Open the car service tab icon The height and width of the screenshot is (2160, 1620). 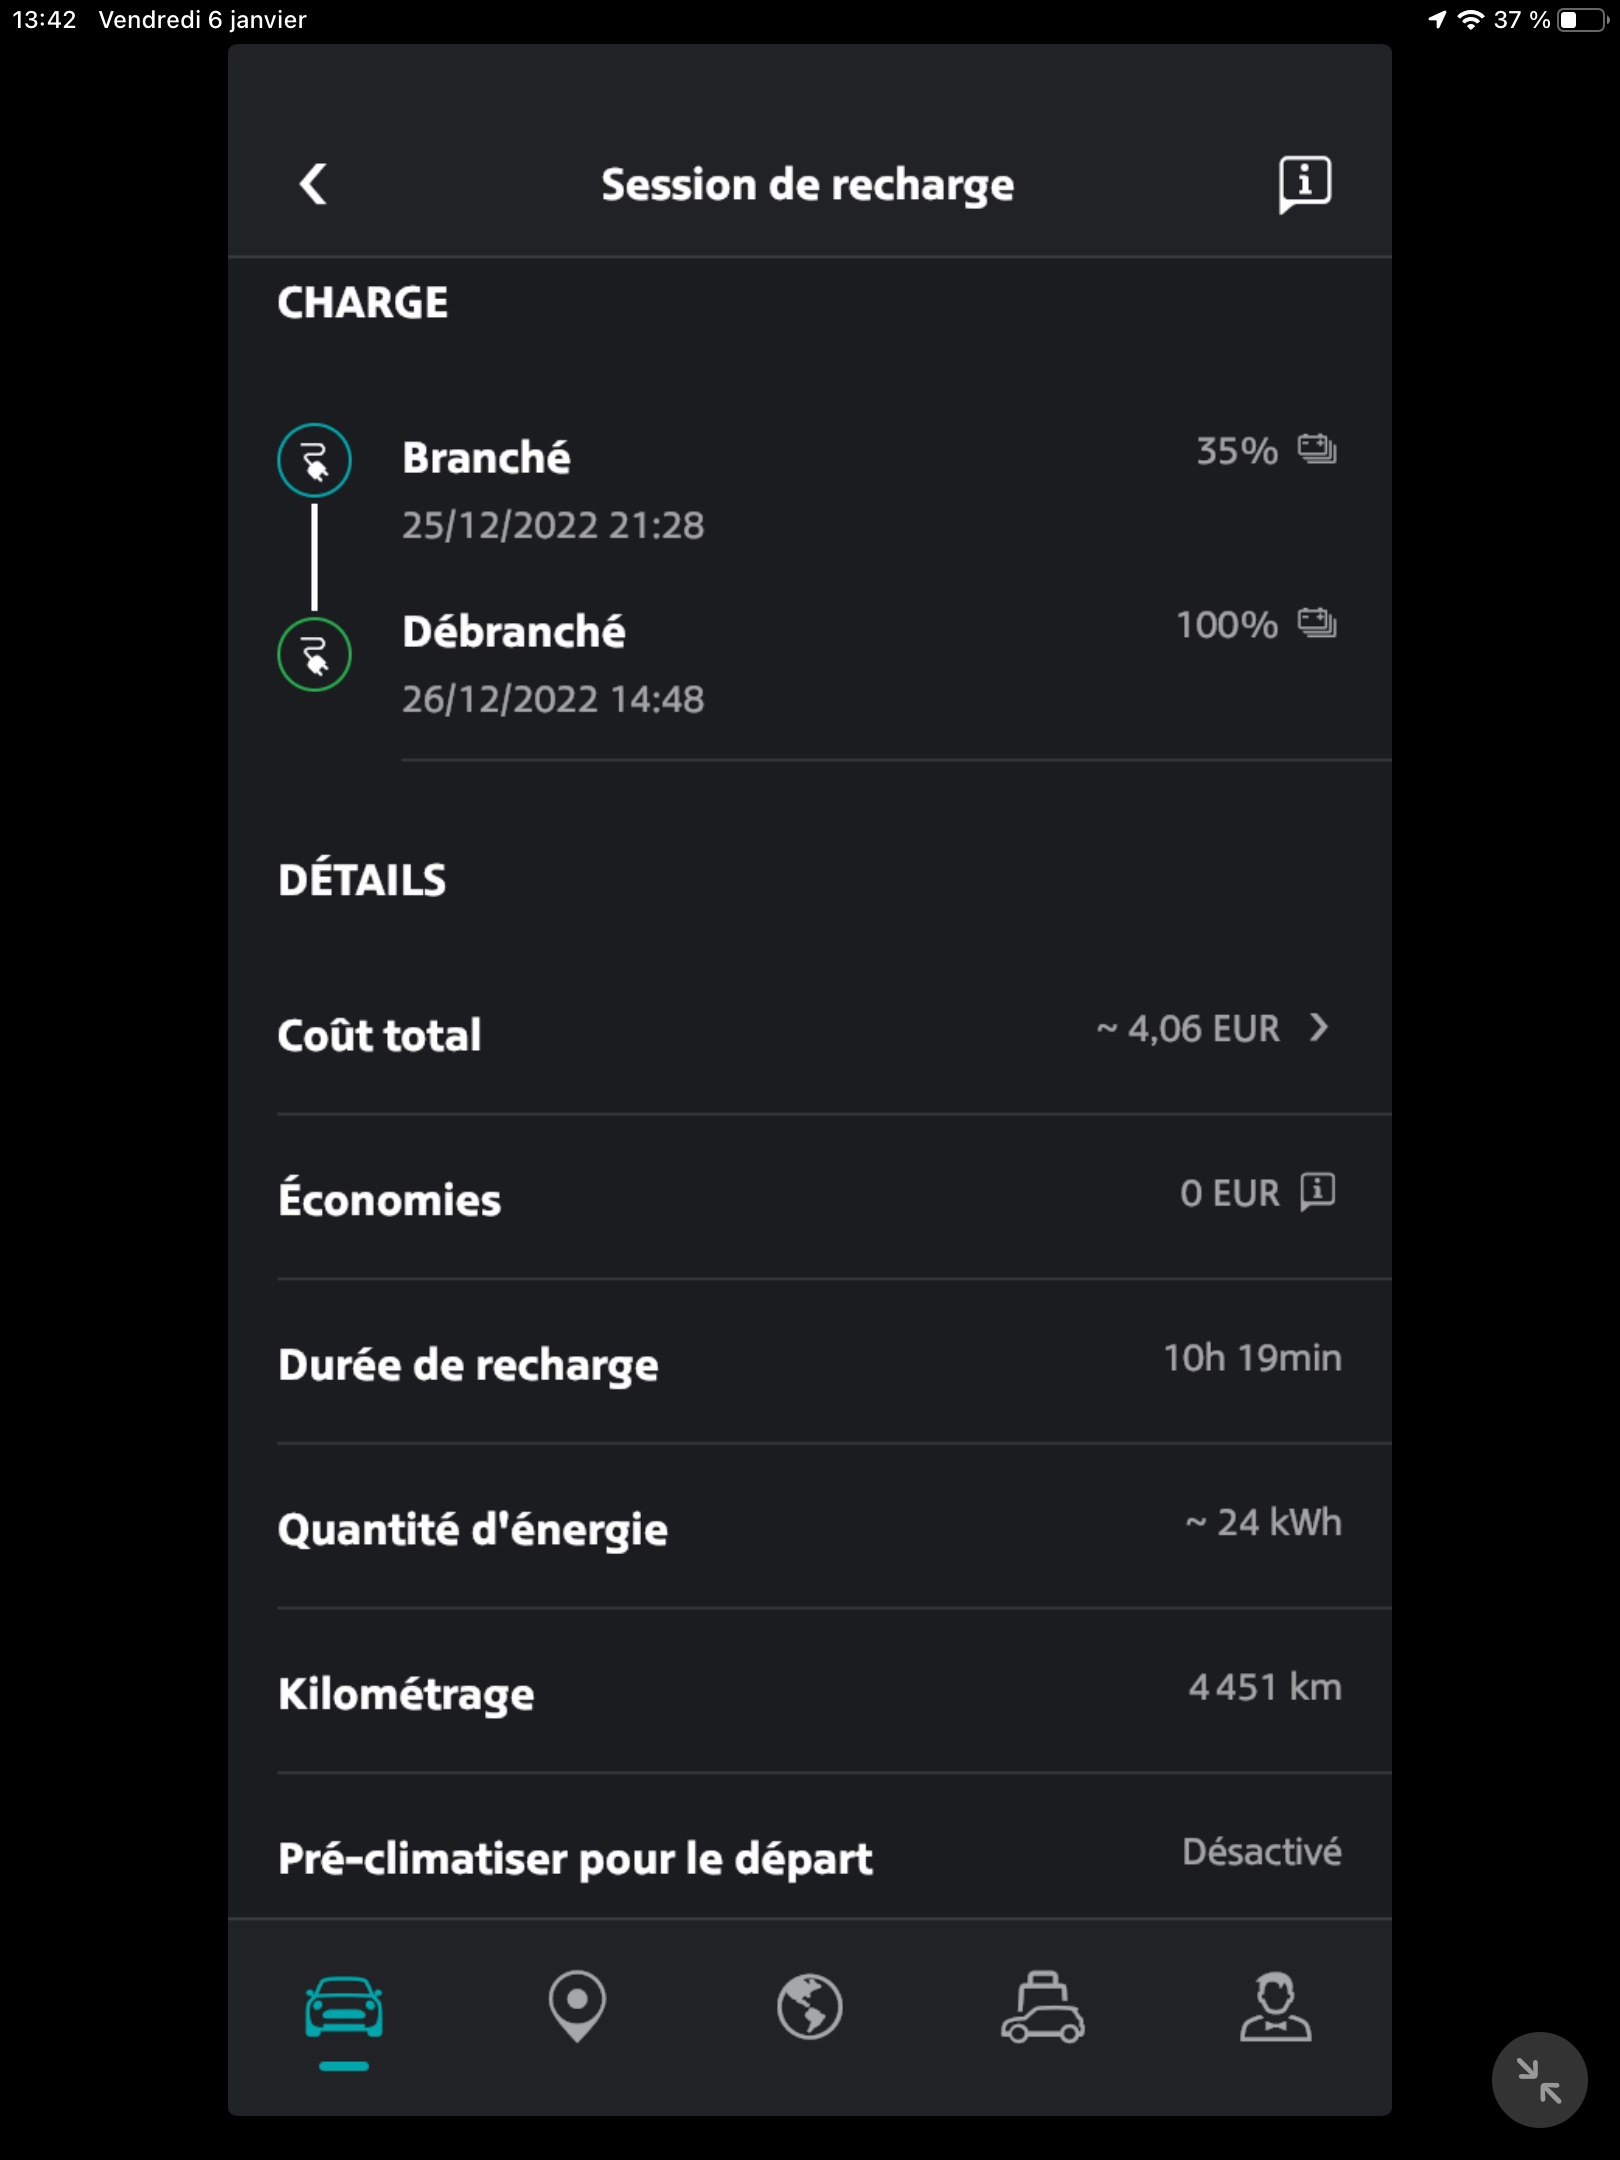coord(1043,2006)
